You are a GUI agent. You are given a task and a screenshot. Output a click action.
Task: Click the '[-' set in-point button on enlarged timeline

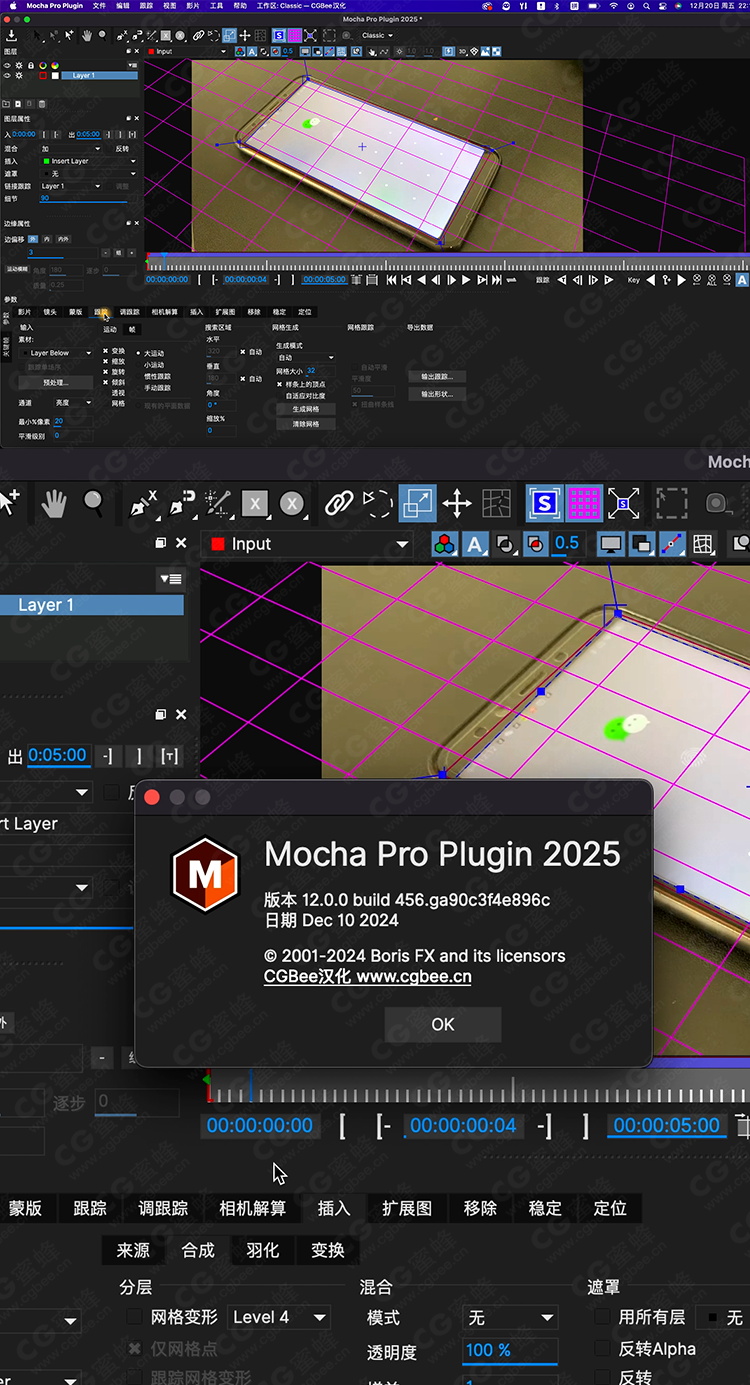click(x=384, y=1125)
